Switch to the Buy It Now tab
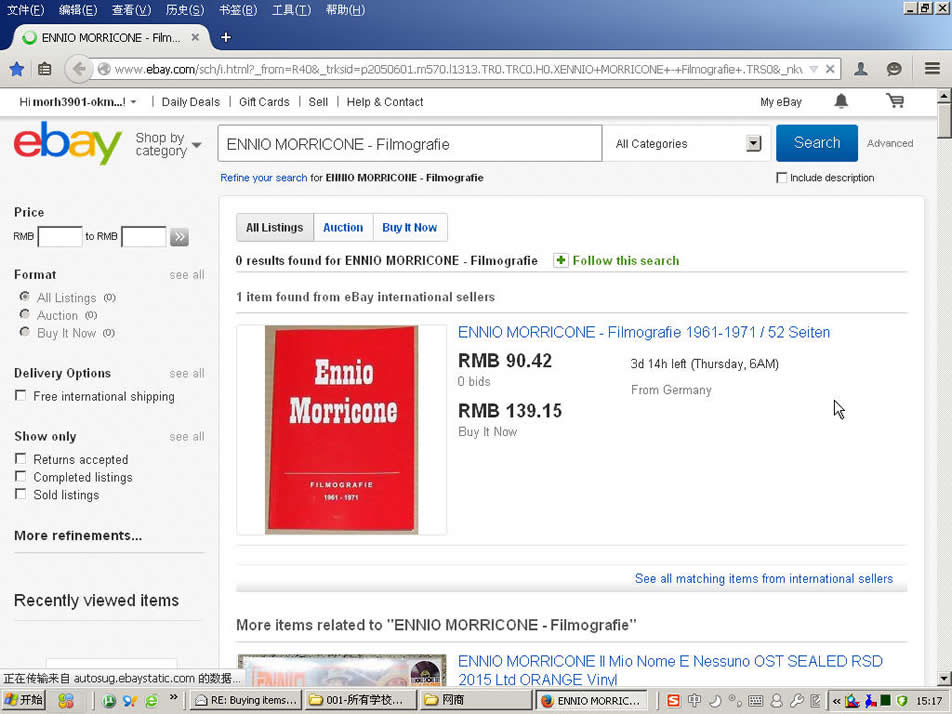The width and height of the screenshot is (952, 714). click(x=410, y=228)
